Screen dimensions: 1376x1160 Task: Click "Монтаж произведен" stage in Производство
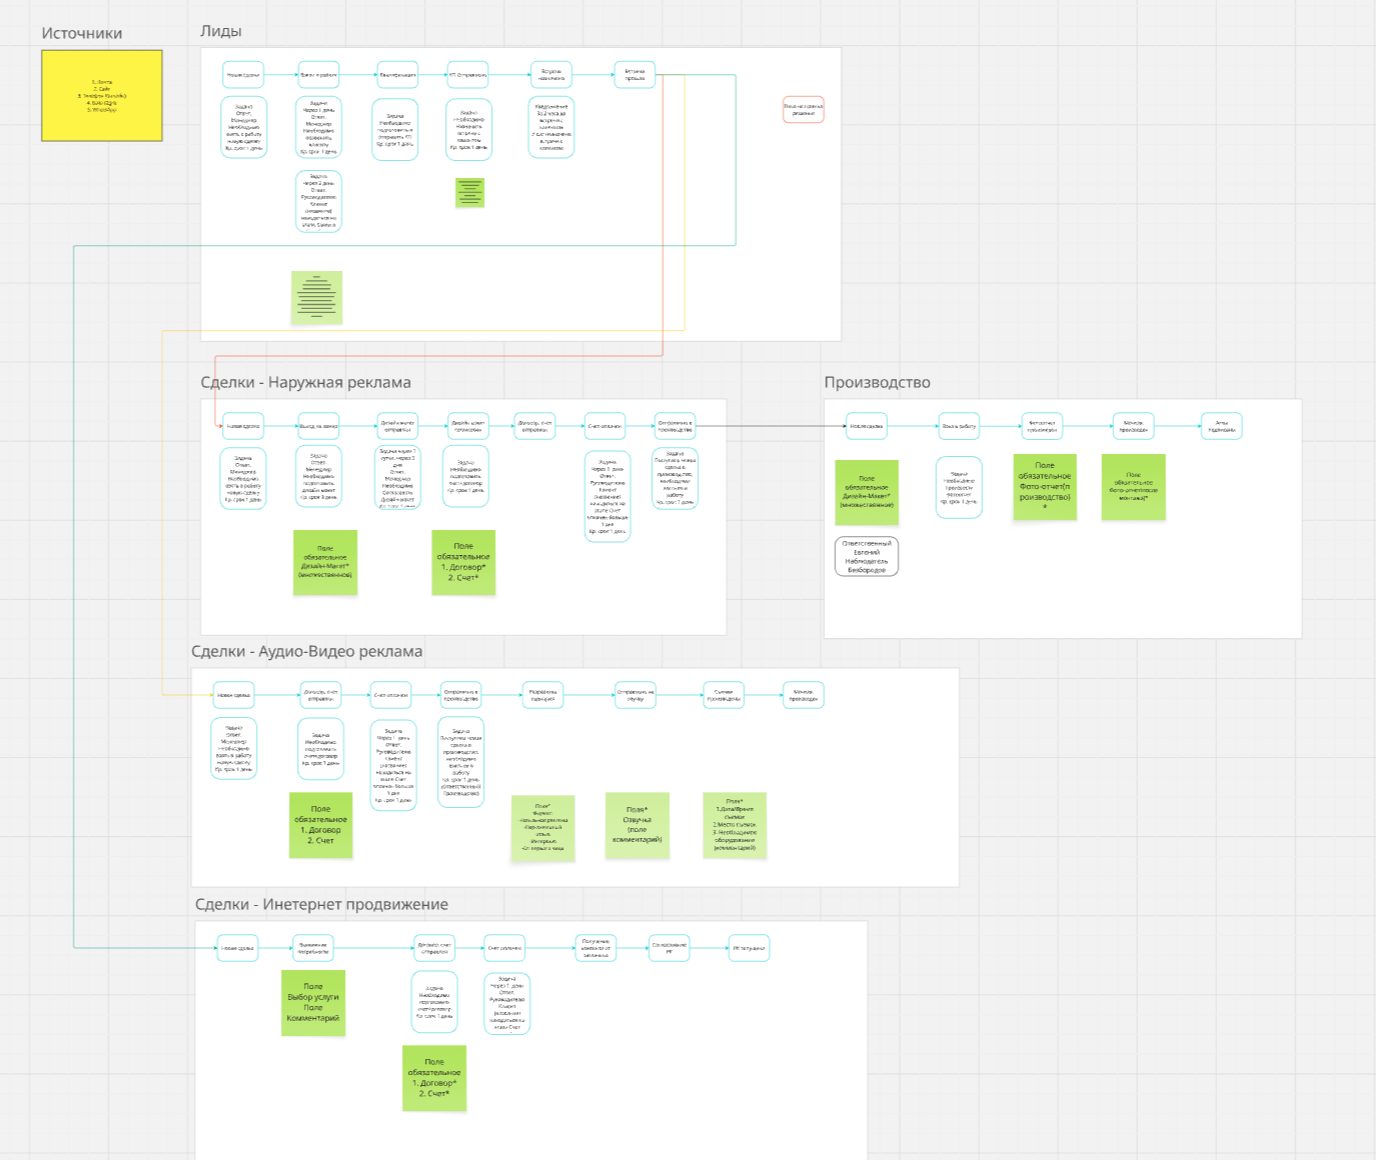[x=1133, y=426]
